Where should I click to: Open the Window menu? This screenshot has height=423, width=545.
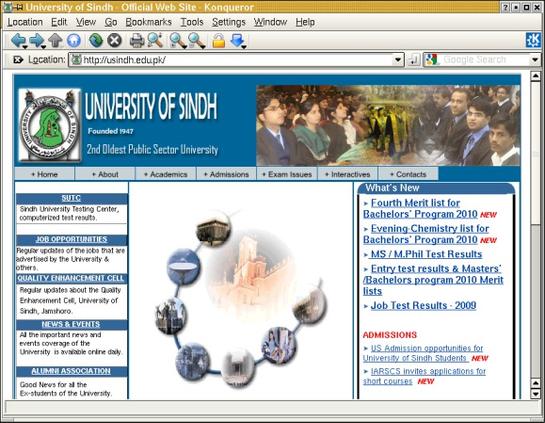(x=270, y=22)
